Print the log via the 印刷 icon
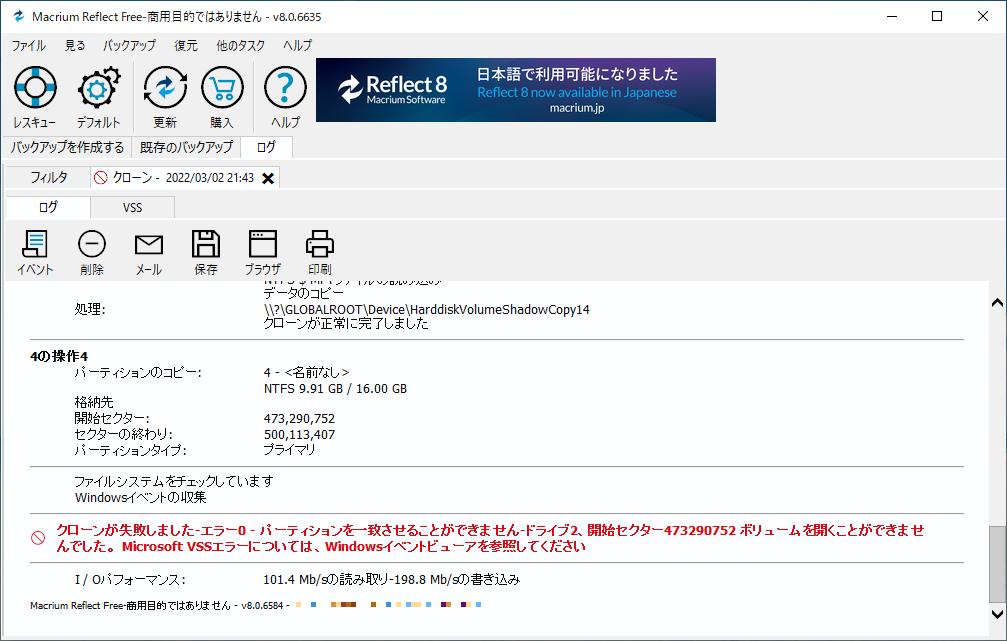Viewport: 1007px width, 641px height. (x=319, y=245)
